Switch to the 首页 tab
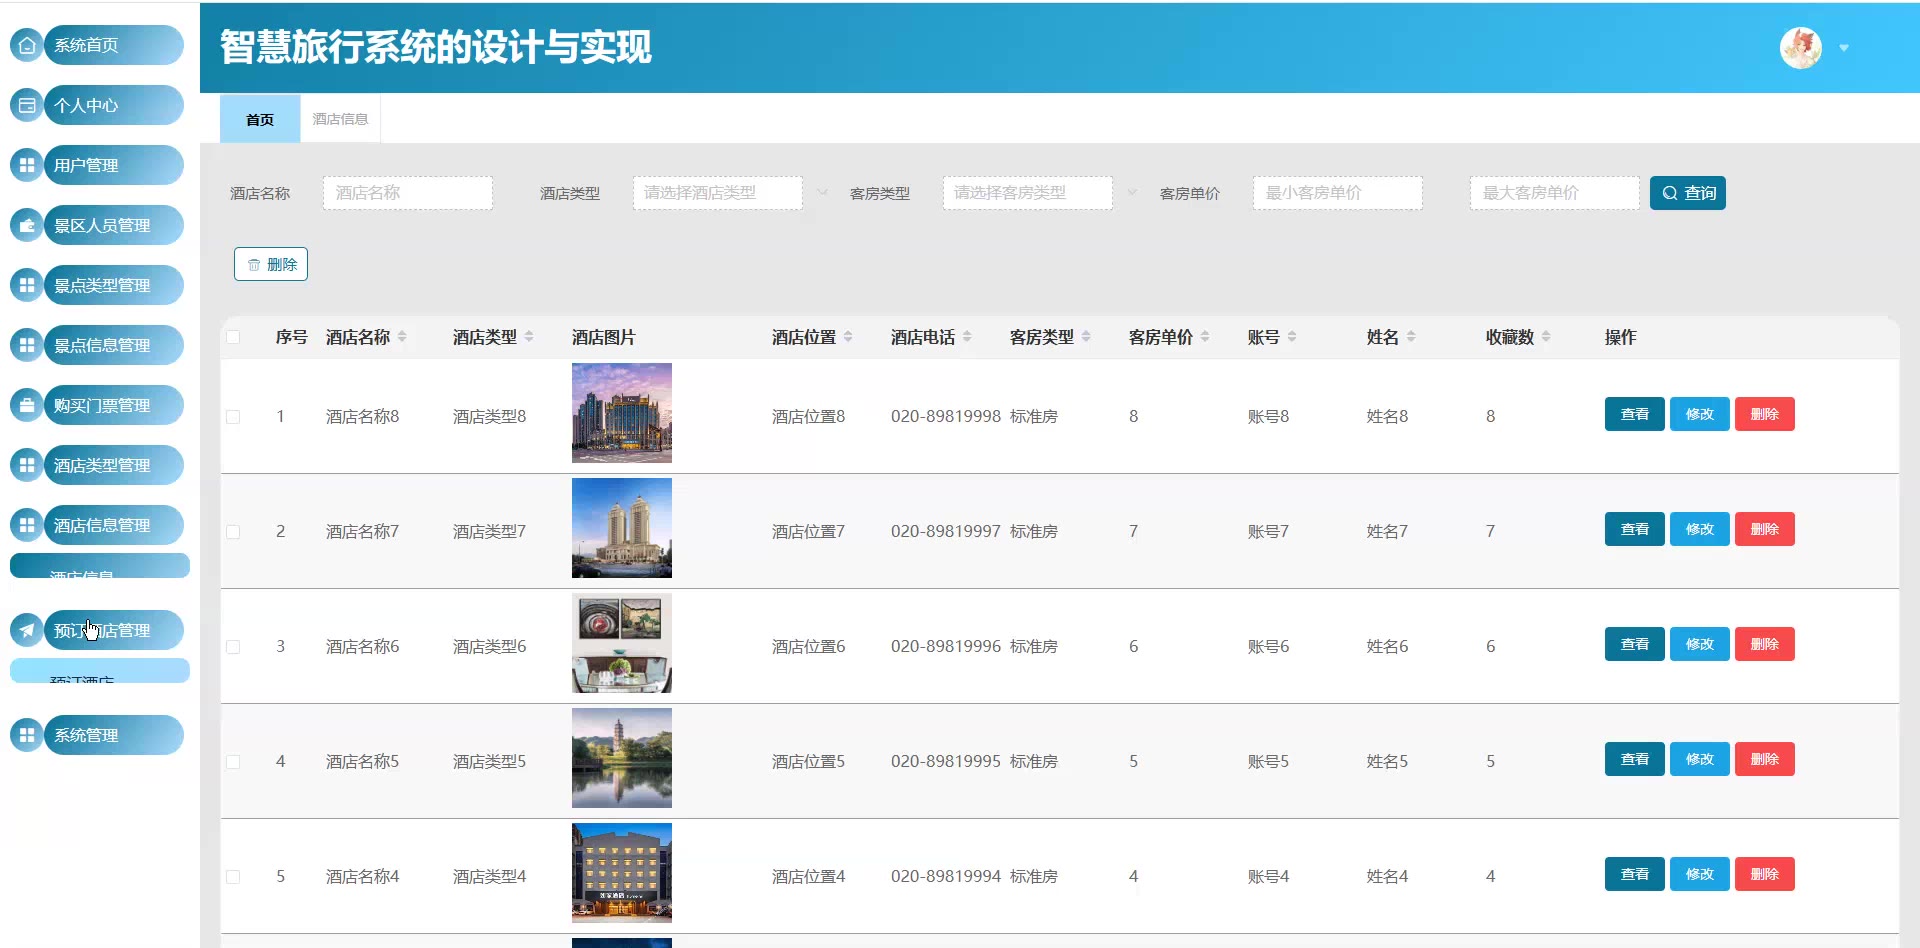Screen dimensions: 1920x948 (260, 119)
